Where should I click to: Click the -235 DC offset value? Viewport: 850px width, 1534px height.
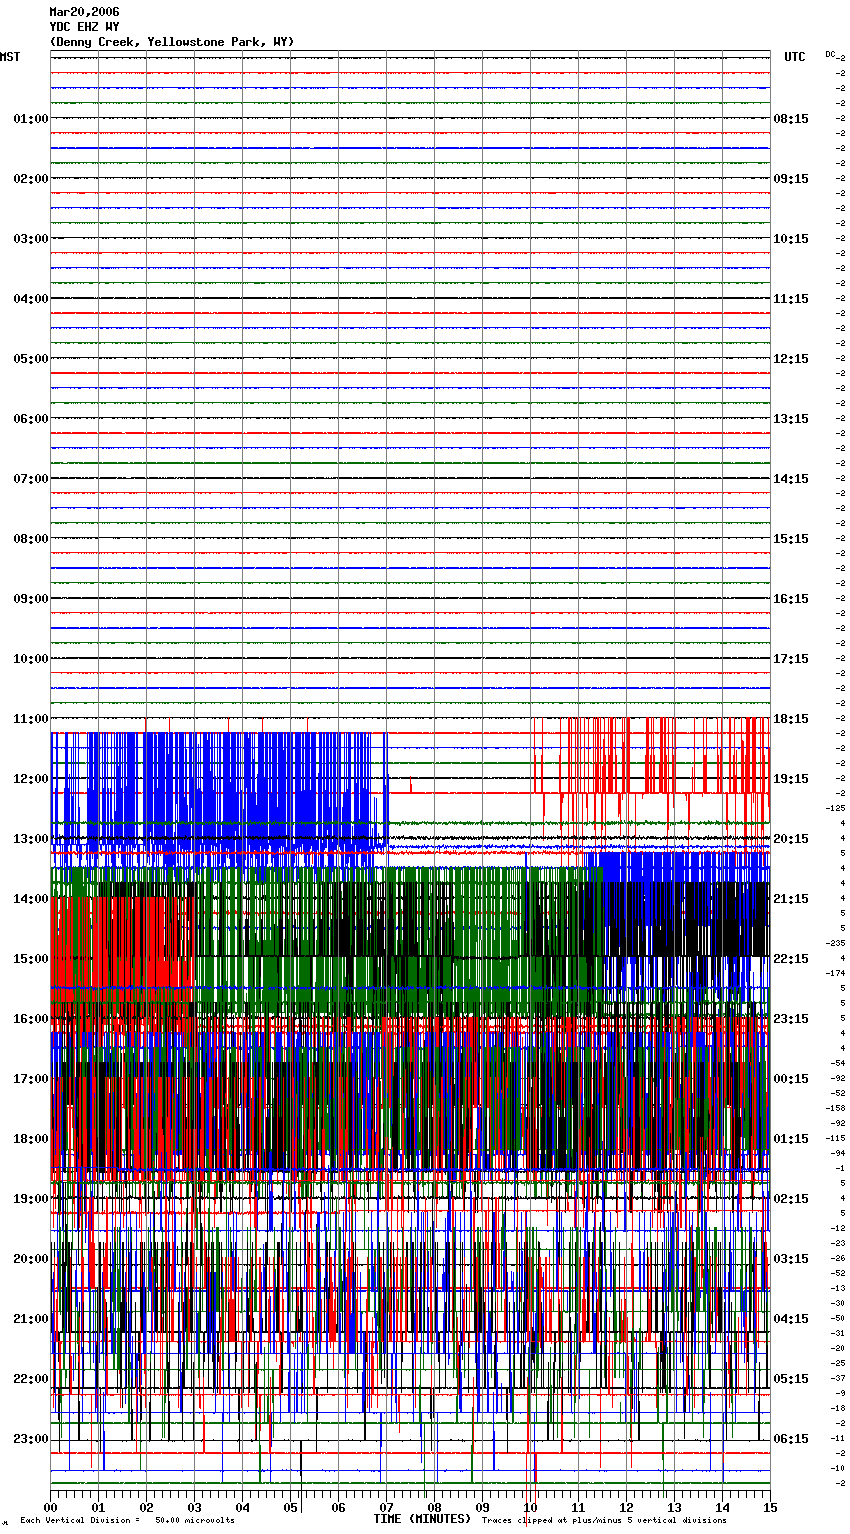coord(836,943)
